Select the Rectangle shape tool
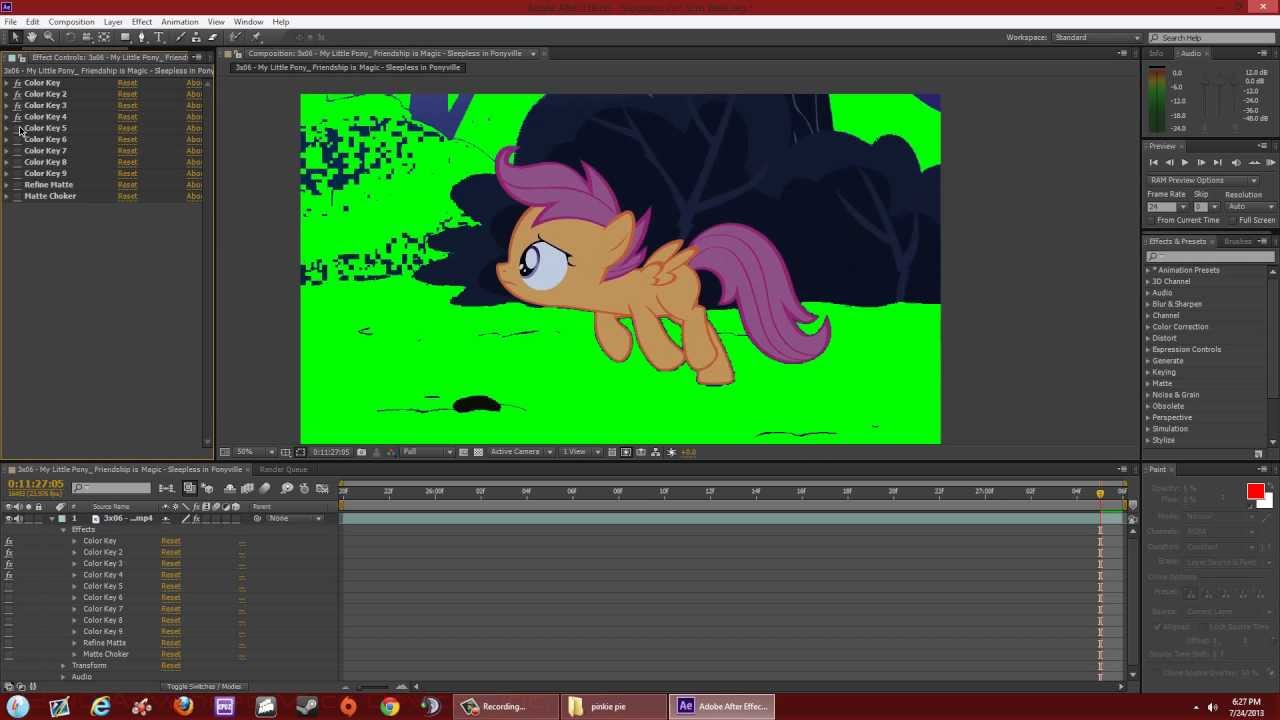The height and width of the screenshot is (720, 1280). pyautogui.click(x=125, y=37)
